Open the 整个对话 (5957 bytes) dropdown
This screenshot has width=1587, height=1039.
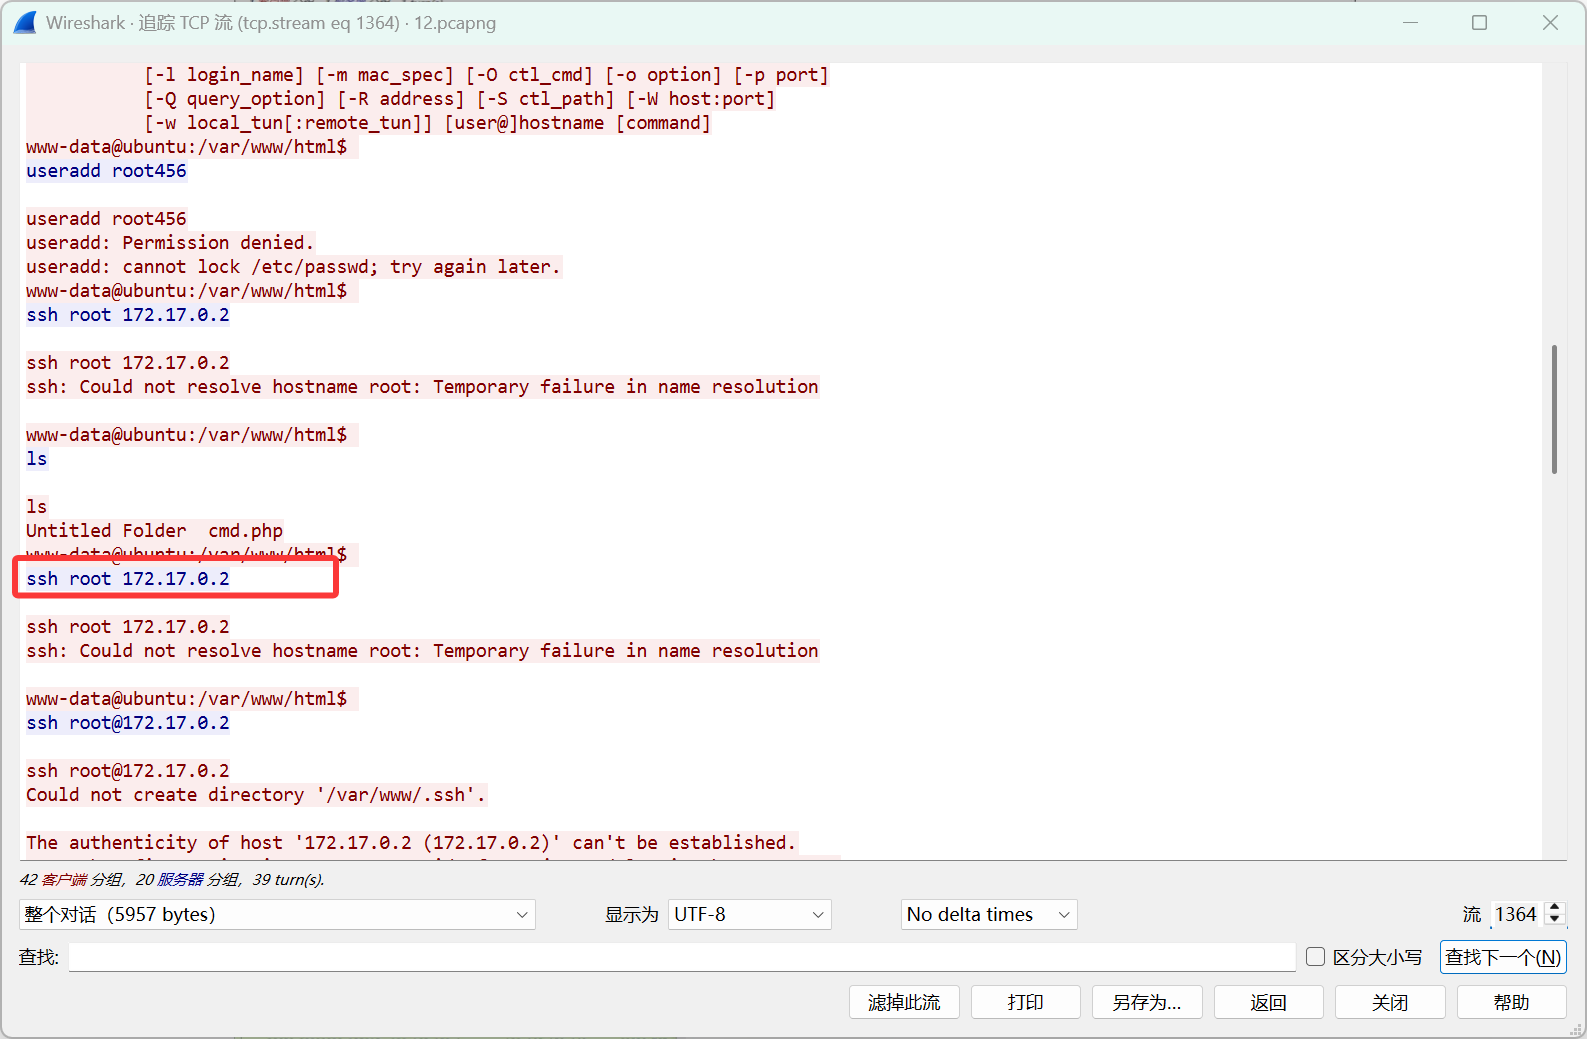point(277,914)
